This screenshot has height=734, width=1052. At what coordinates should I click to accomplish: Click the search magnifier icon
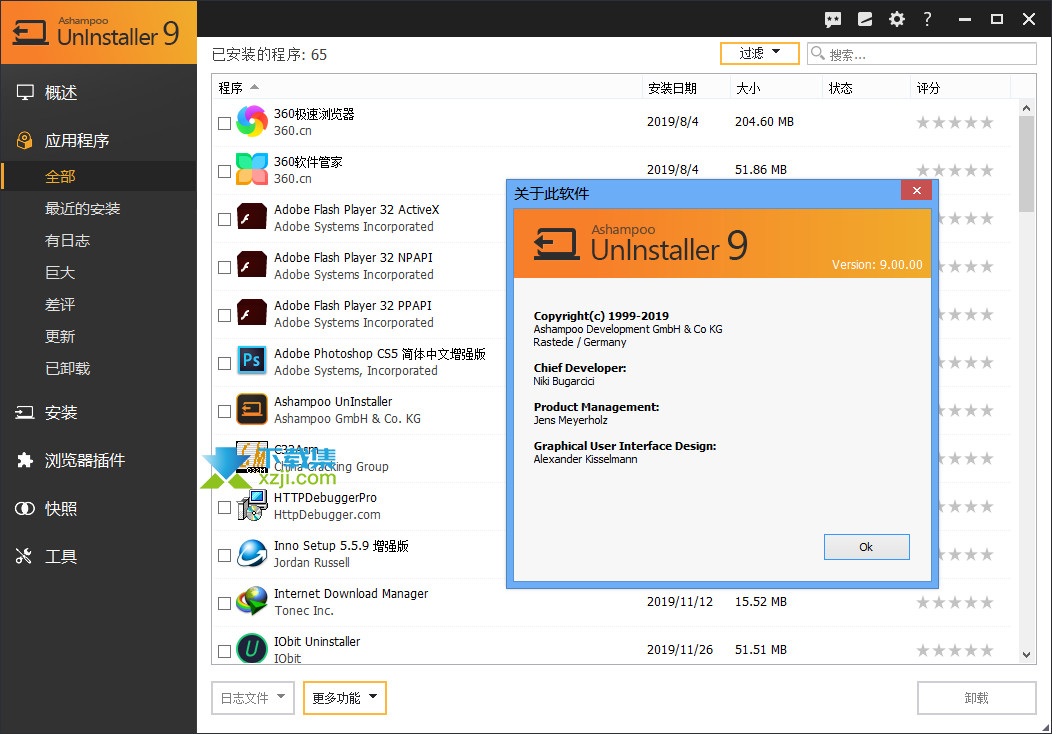(x=818, y=53)
